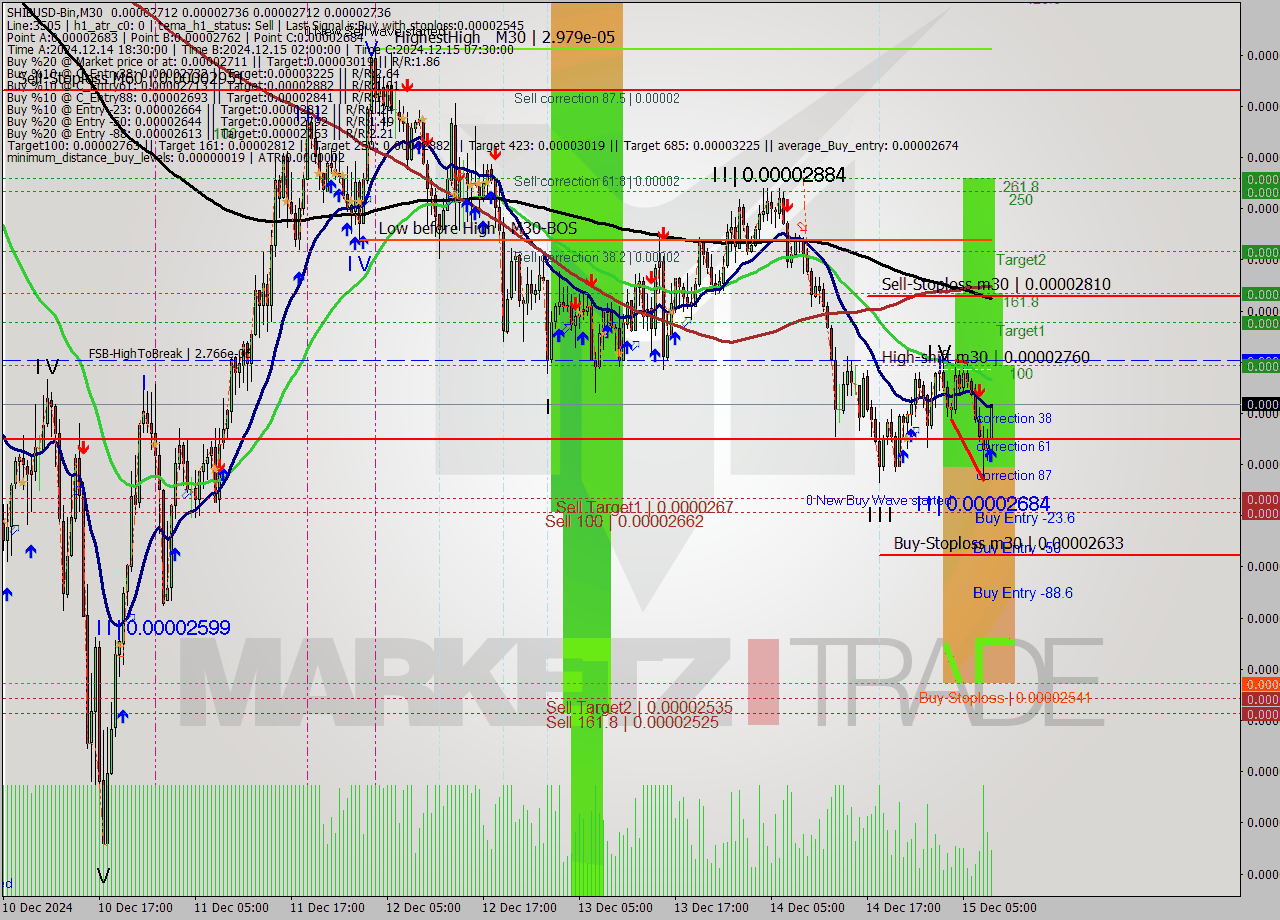Select the 'Sell correction 87.5 | 0.00002' label
This screenshot has width=1280, height=920.
pyautogui.click(x=597, y=98)
